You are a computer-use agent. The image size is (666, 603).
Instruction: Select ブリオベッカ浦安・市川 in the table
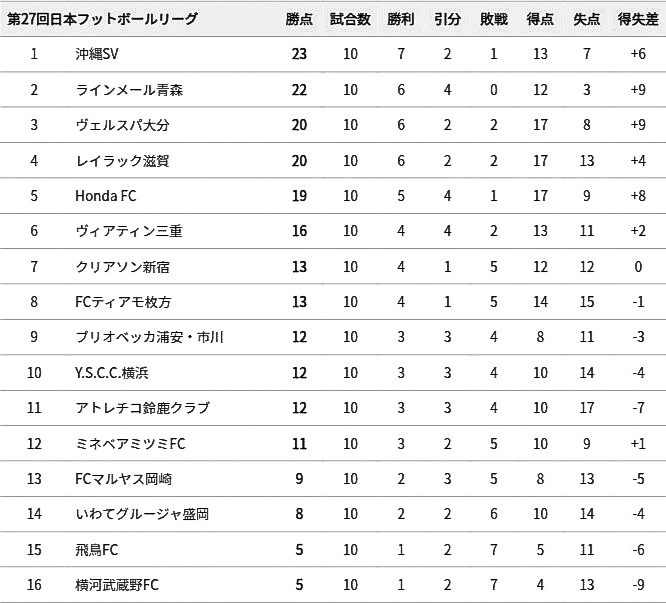point(149,337)
